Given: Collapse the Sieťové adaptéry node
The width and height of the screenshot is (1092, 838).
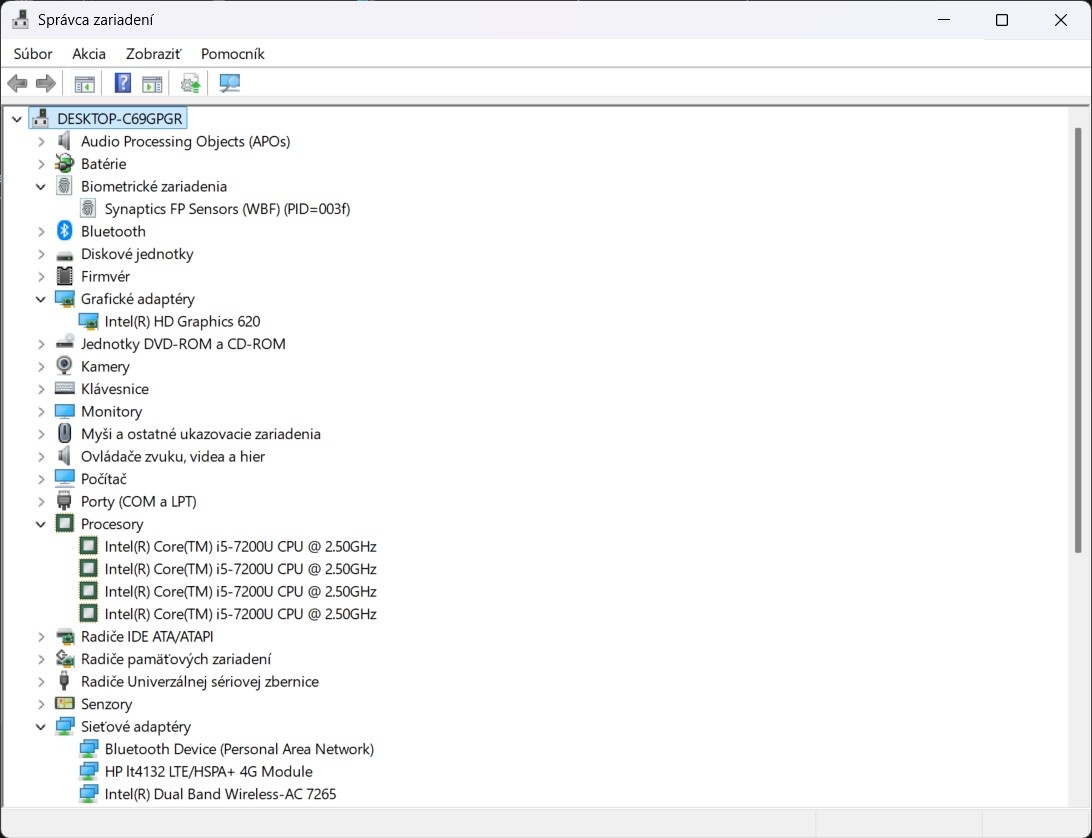Looking at the screenshot, I should pos(41,727).
